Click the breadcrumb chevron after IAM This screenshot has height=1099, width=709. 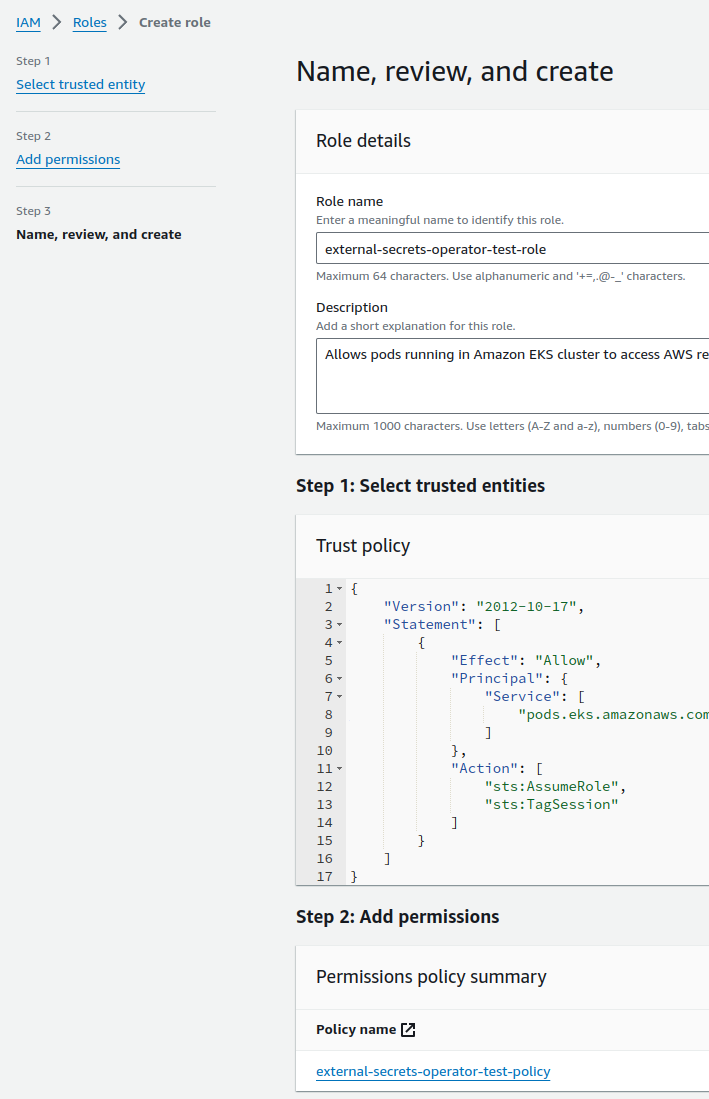click(x=57, y=22)
